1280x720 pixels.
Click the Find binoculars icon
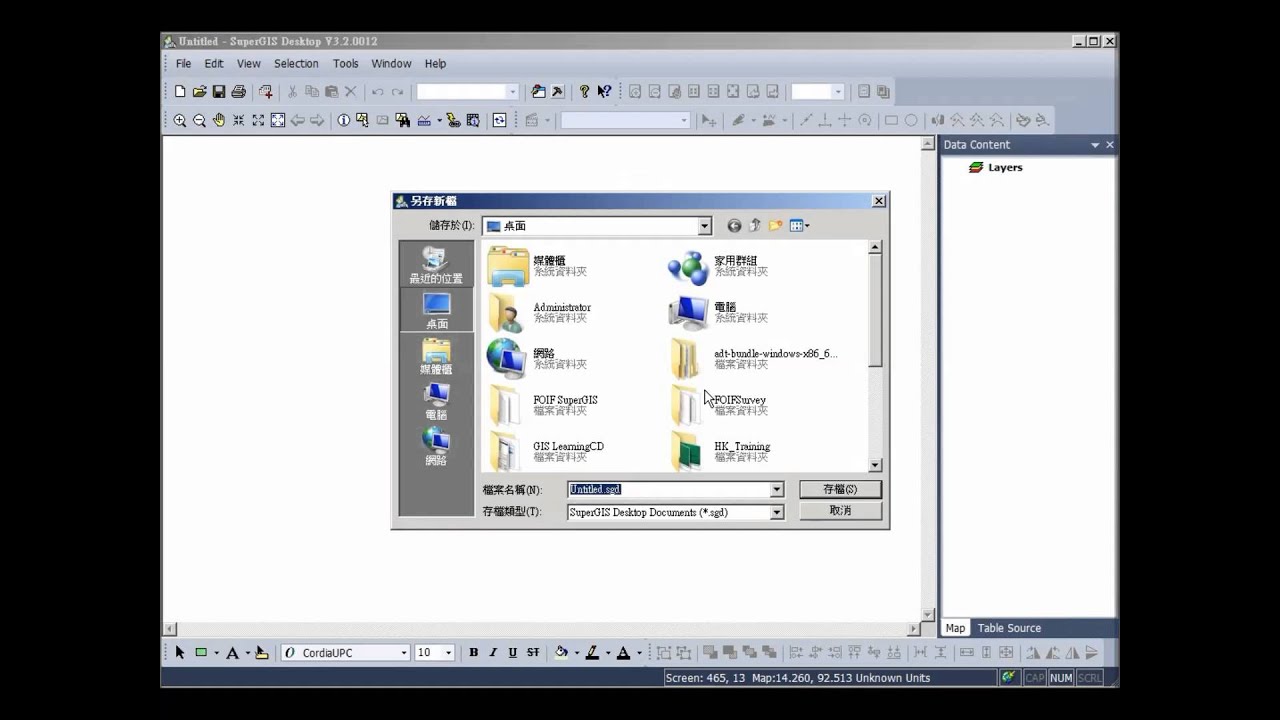click(x=402, y=120)
